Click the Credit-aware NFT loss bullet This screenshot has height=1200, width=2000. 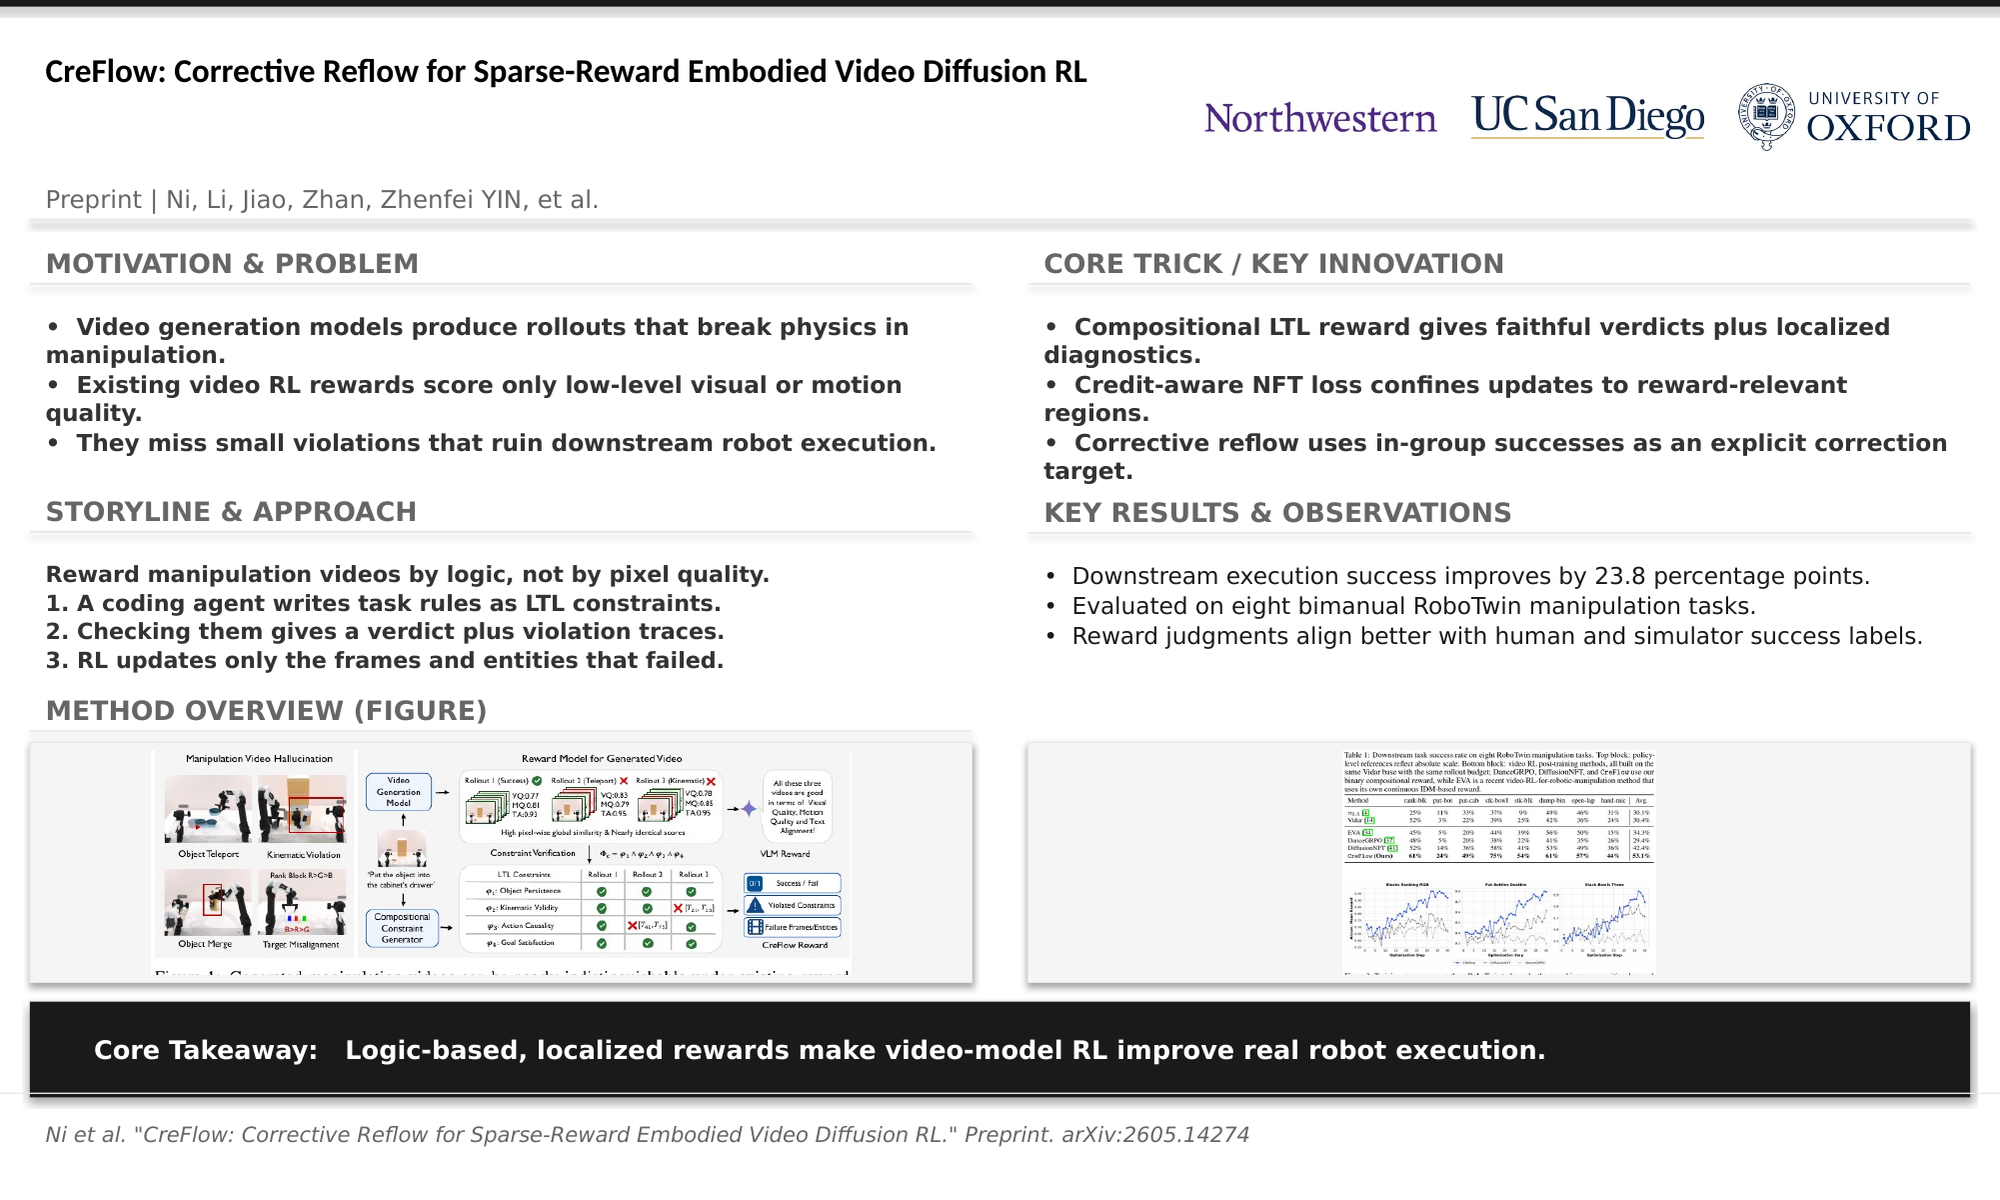pyautogui.click(x=1446, y=399)
